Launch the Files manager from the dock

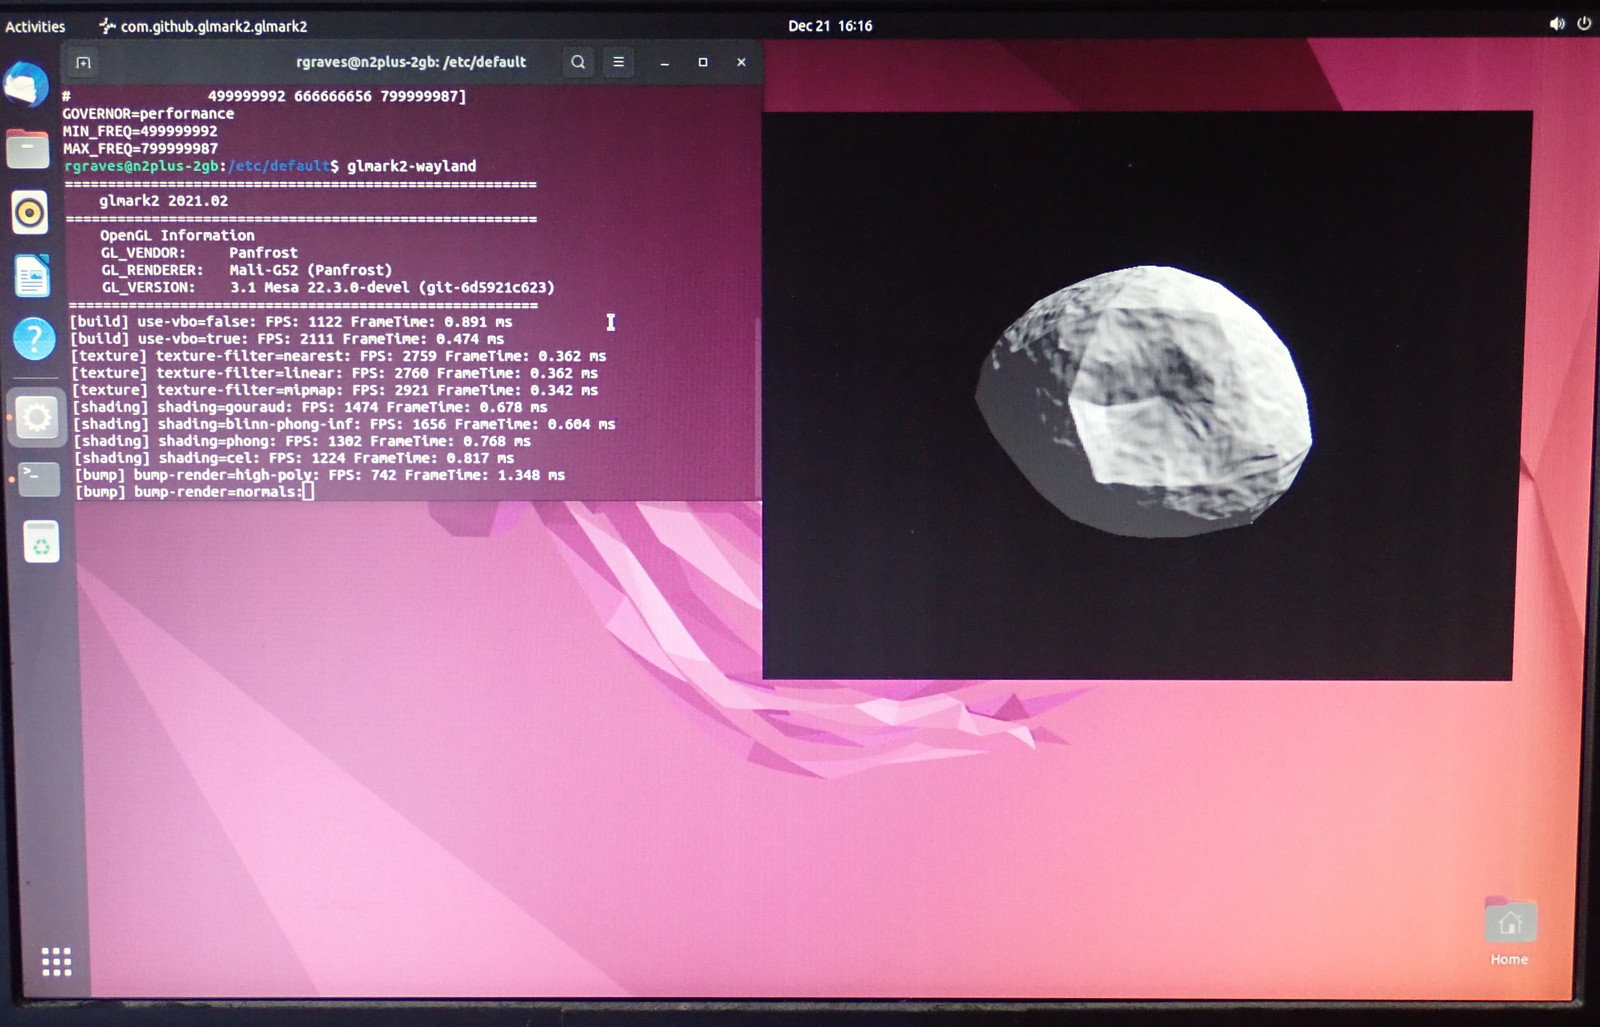pos(28,150)
